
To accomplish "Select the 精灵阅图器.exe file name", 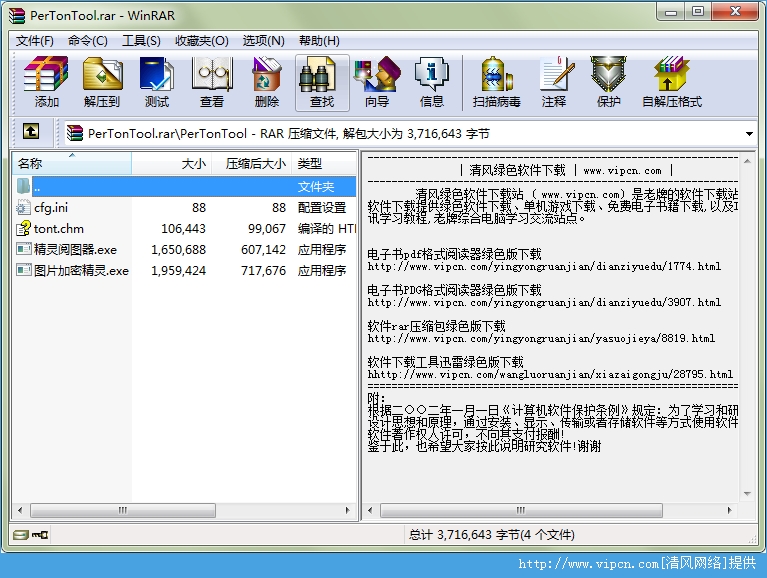I will 75,249.
